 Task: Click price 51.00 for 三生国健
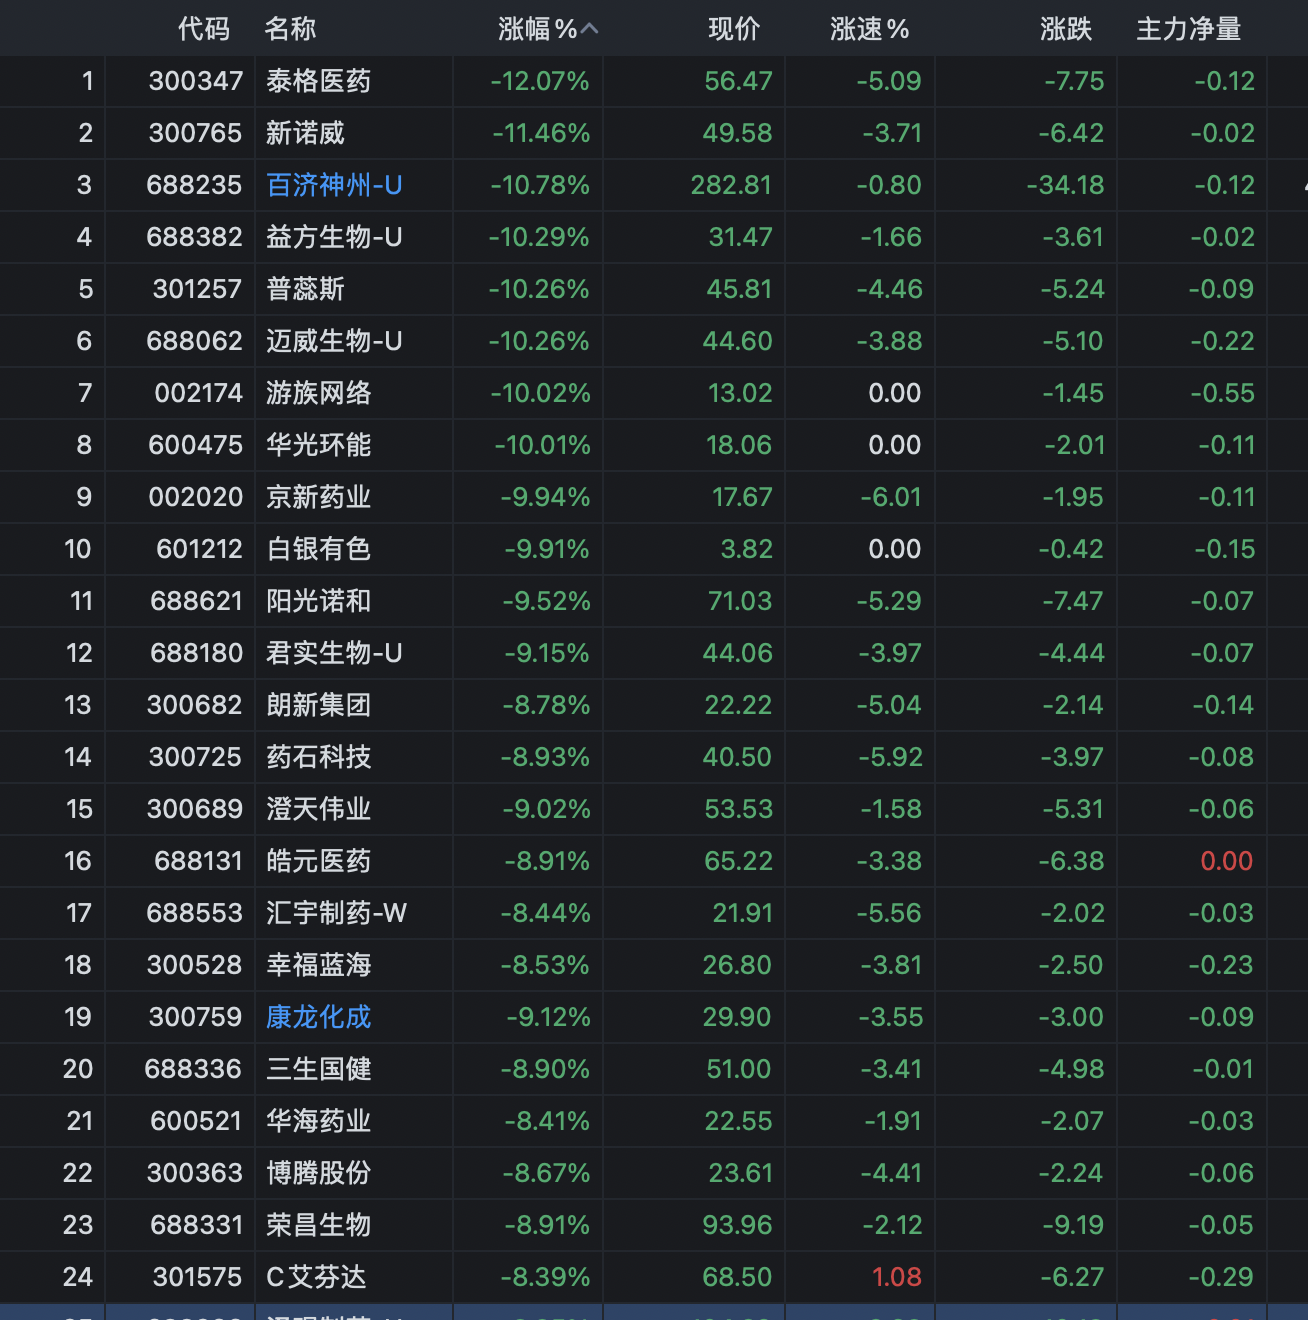739,1069
